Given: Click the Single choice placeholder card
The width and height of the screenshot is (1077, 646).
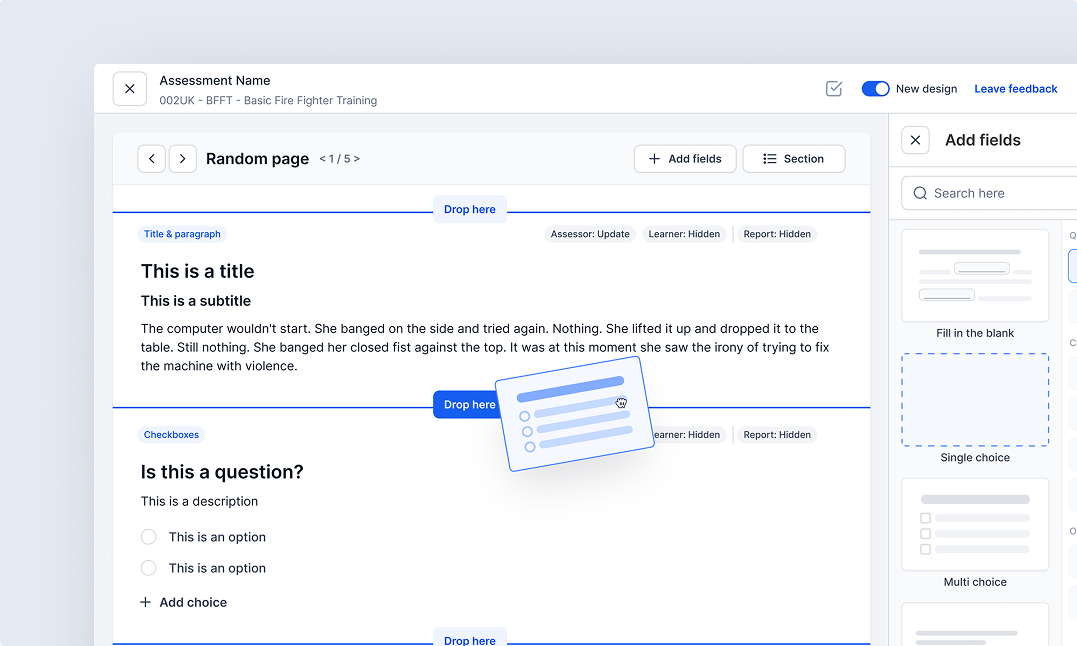Looking at the screenshot, I should [x=975, y=400].
